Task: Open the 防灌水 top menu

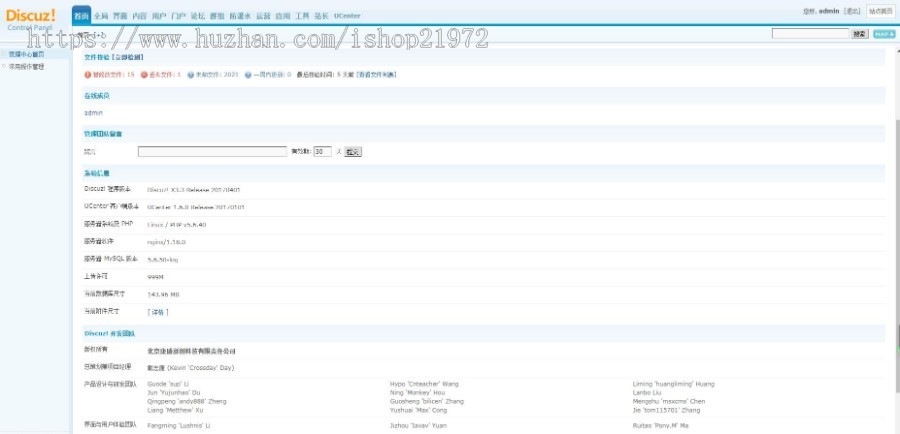Action: pyautogui.click(x=240, y=16)
